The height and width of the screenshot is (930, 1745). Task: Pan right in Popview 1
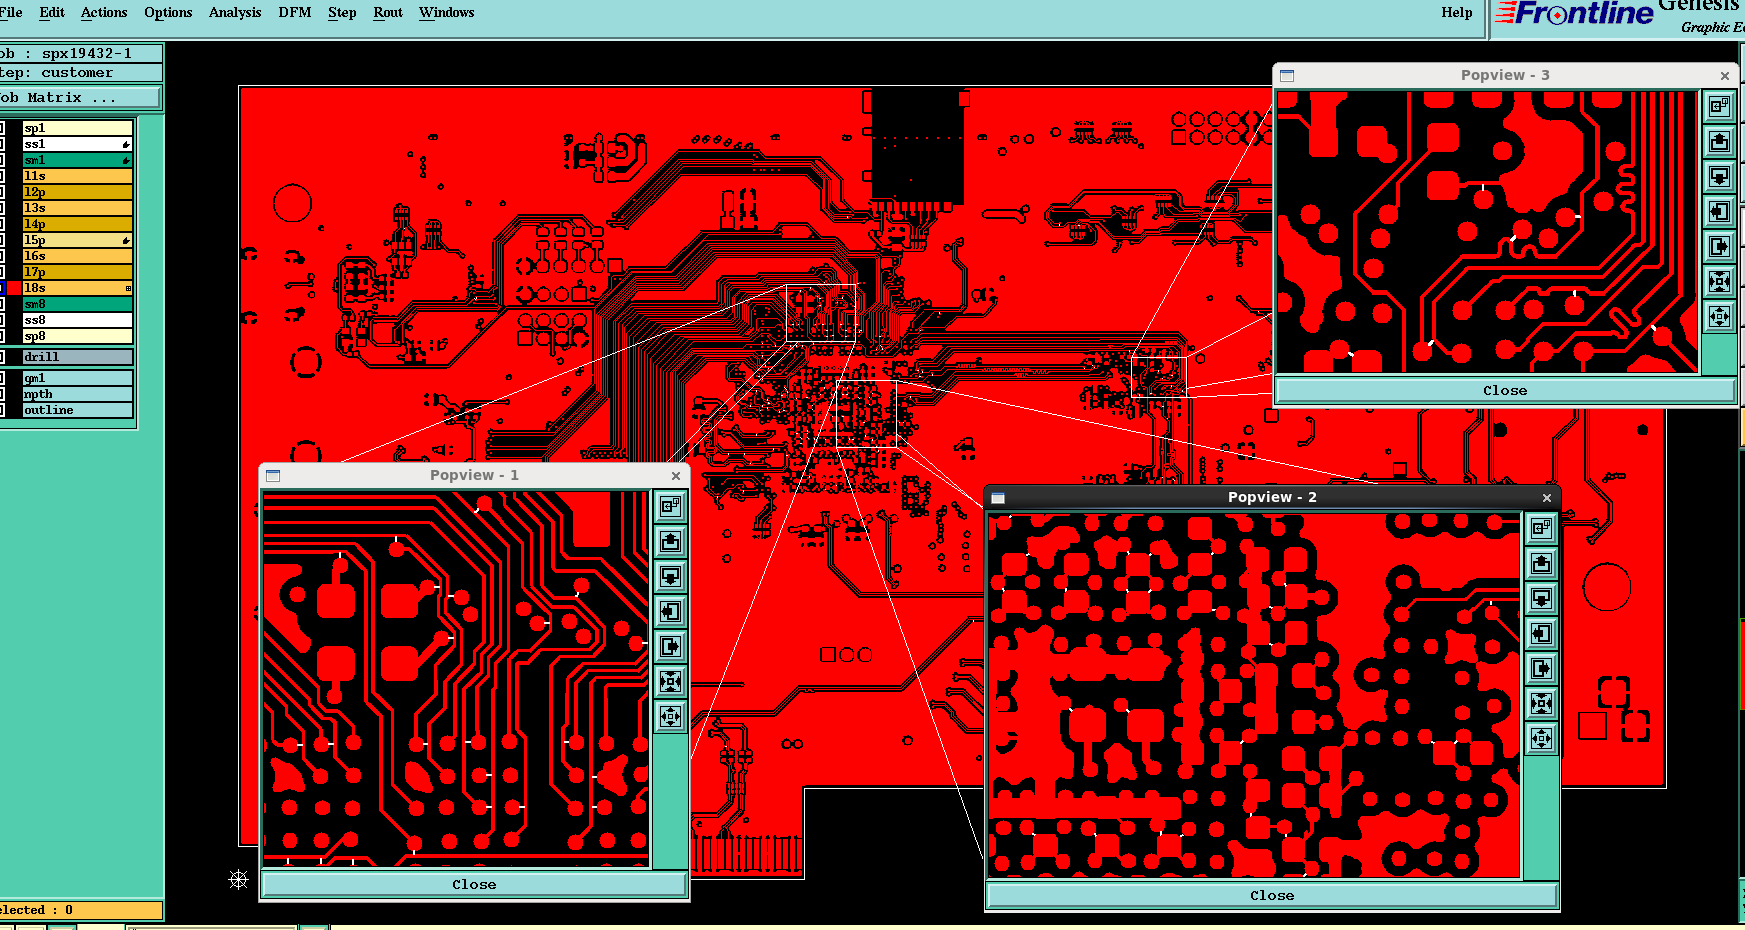coord(670,647)
